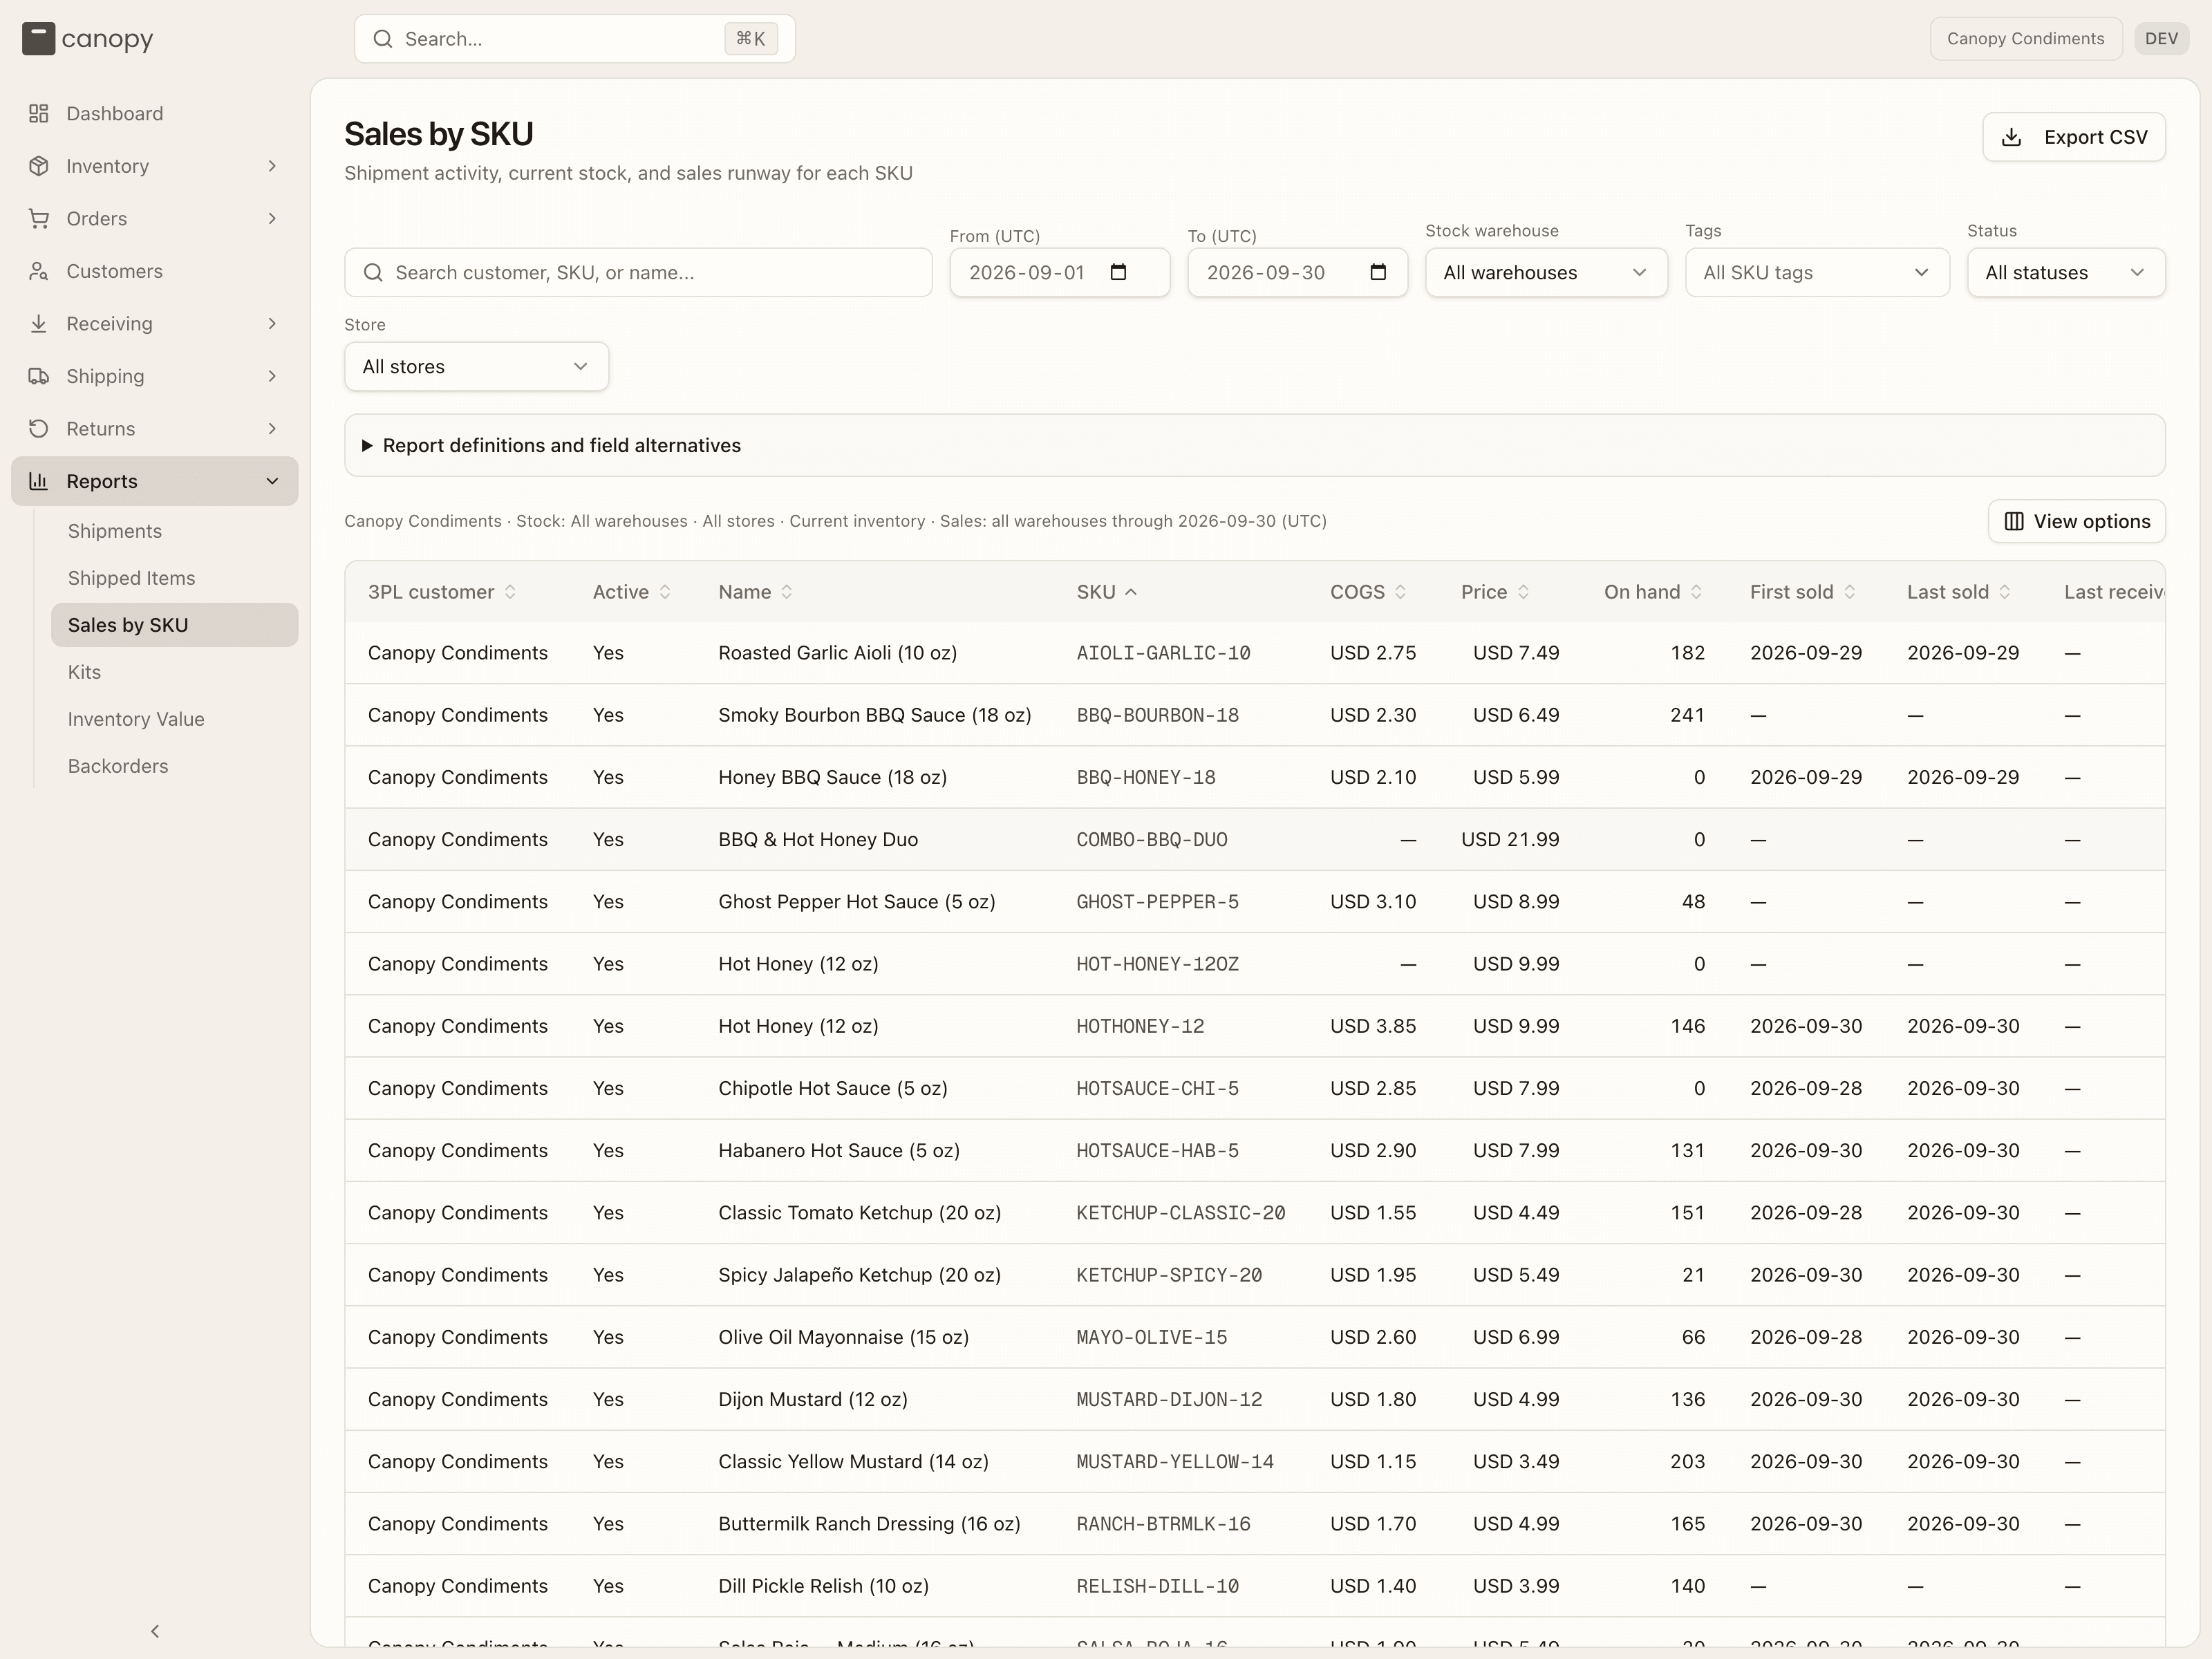Open the Stock warehouse dropdown
This screenshot has width=2212, height=1659.
(x=1546, y=272)
